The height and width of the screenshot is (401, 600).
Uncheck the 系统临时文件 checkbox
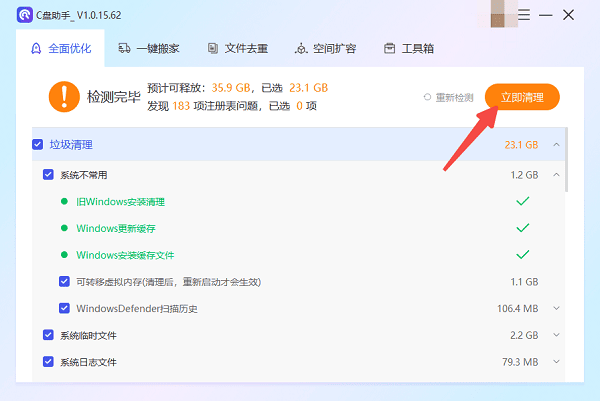tap(48, 335)
